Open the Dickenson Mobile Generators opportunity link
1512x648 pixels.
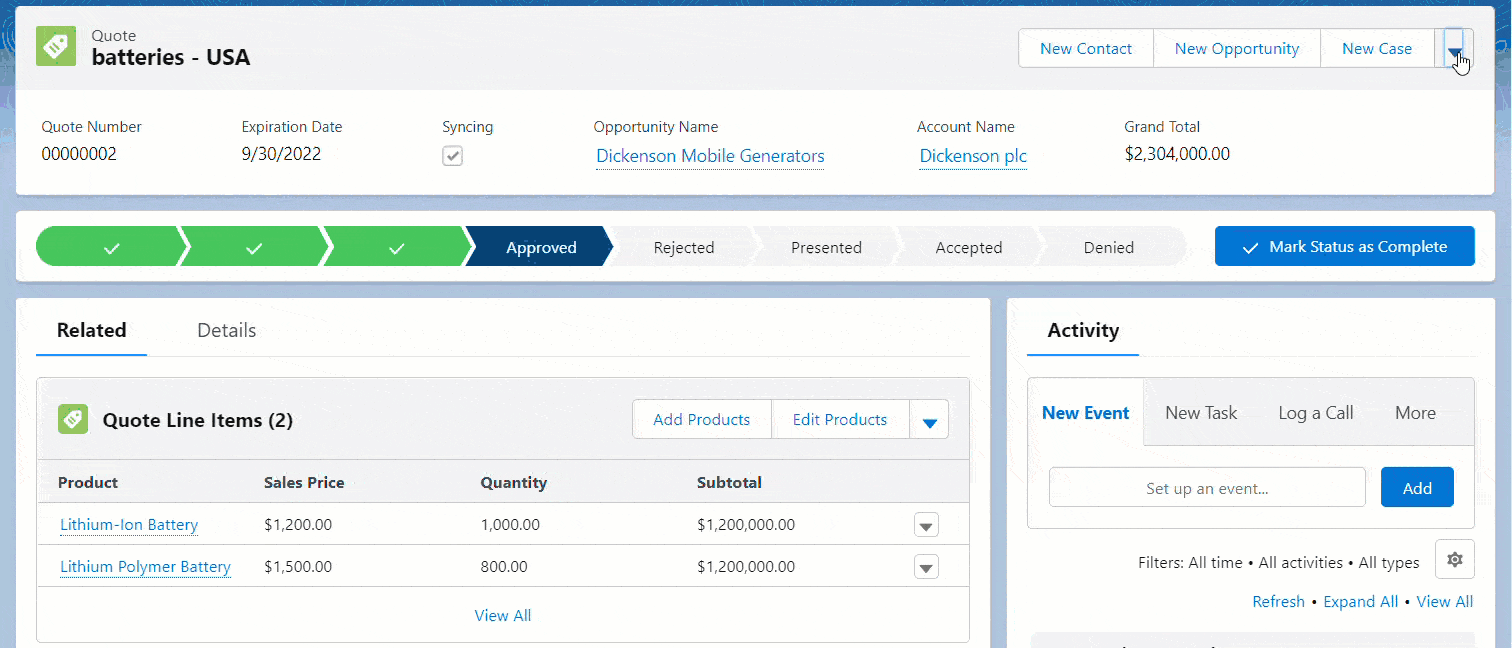(709, 156)
